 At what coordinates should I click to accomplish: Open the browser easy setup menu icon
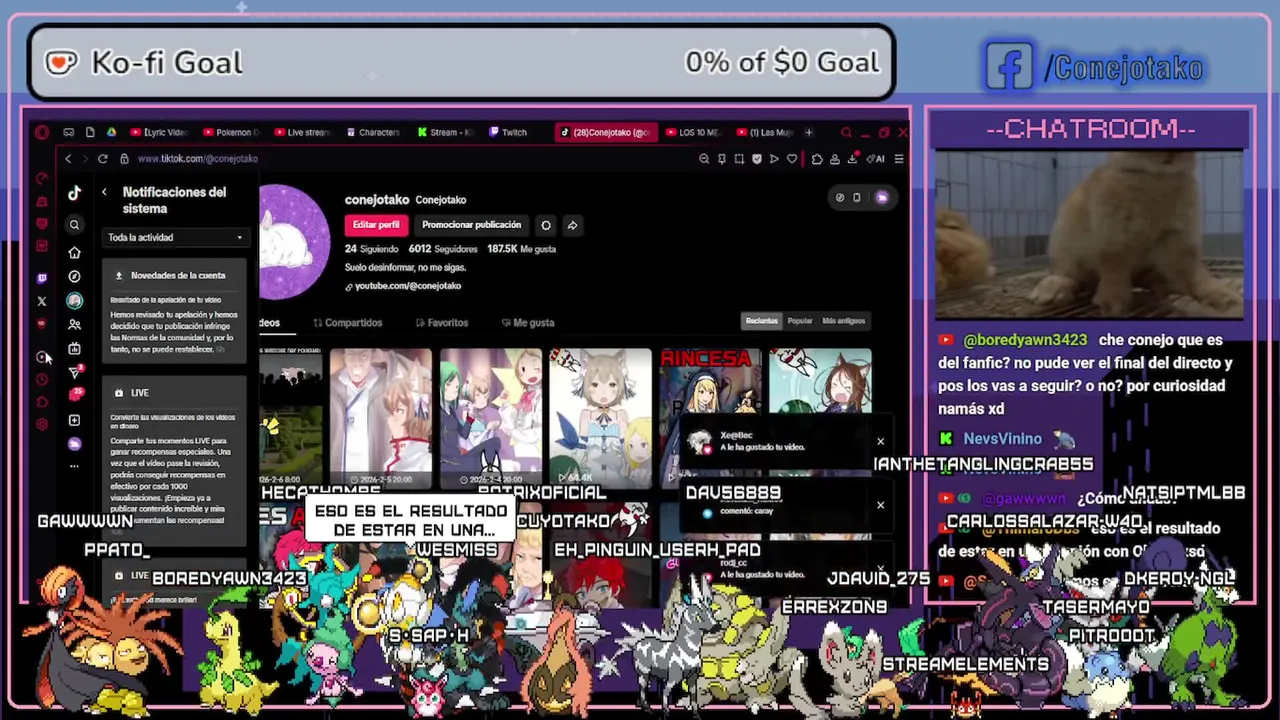coord(899,159)
